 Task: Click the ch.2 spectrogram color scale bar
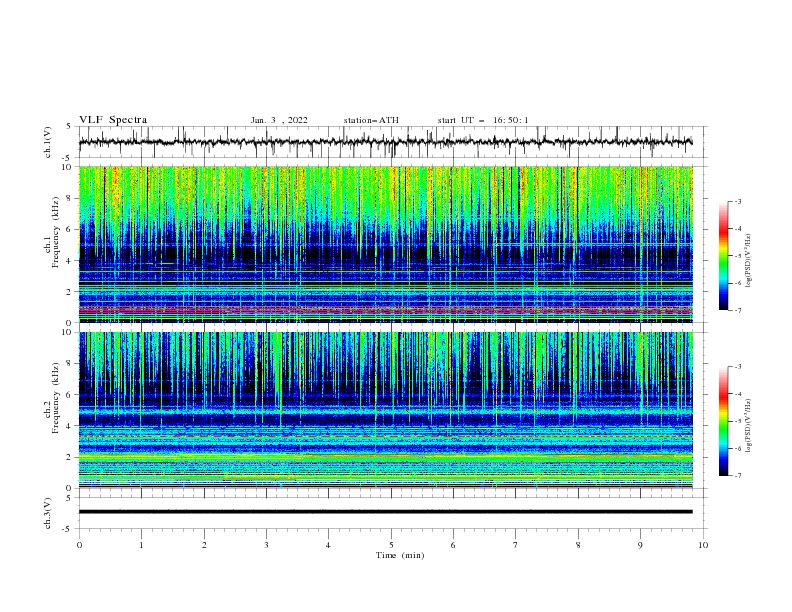(x=723, y=421)
